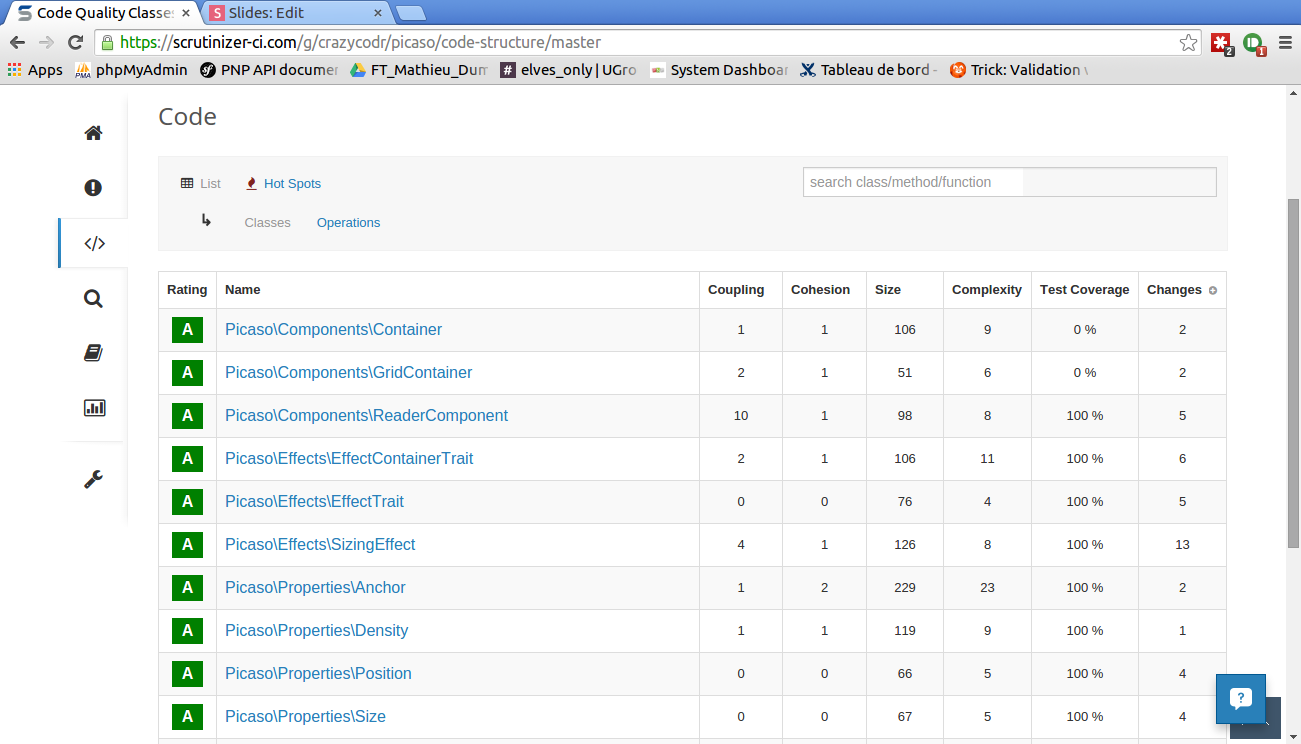Click the green circular extension icon

pyautogui.click(x=1253, y=43)
